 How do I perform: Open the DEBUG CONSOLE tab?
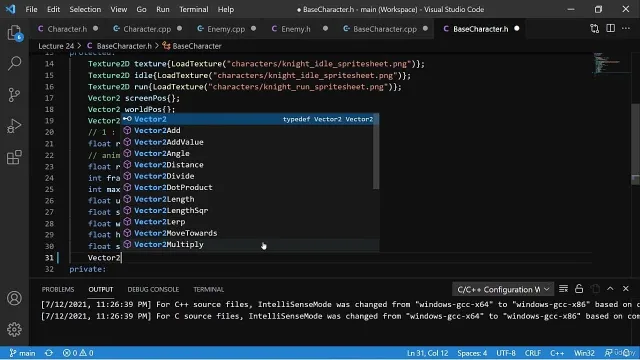(x=153, y=289)
